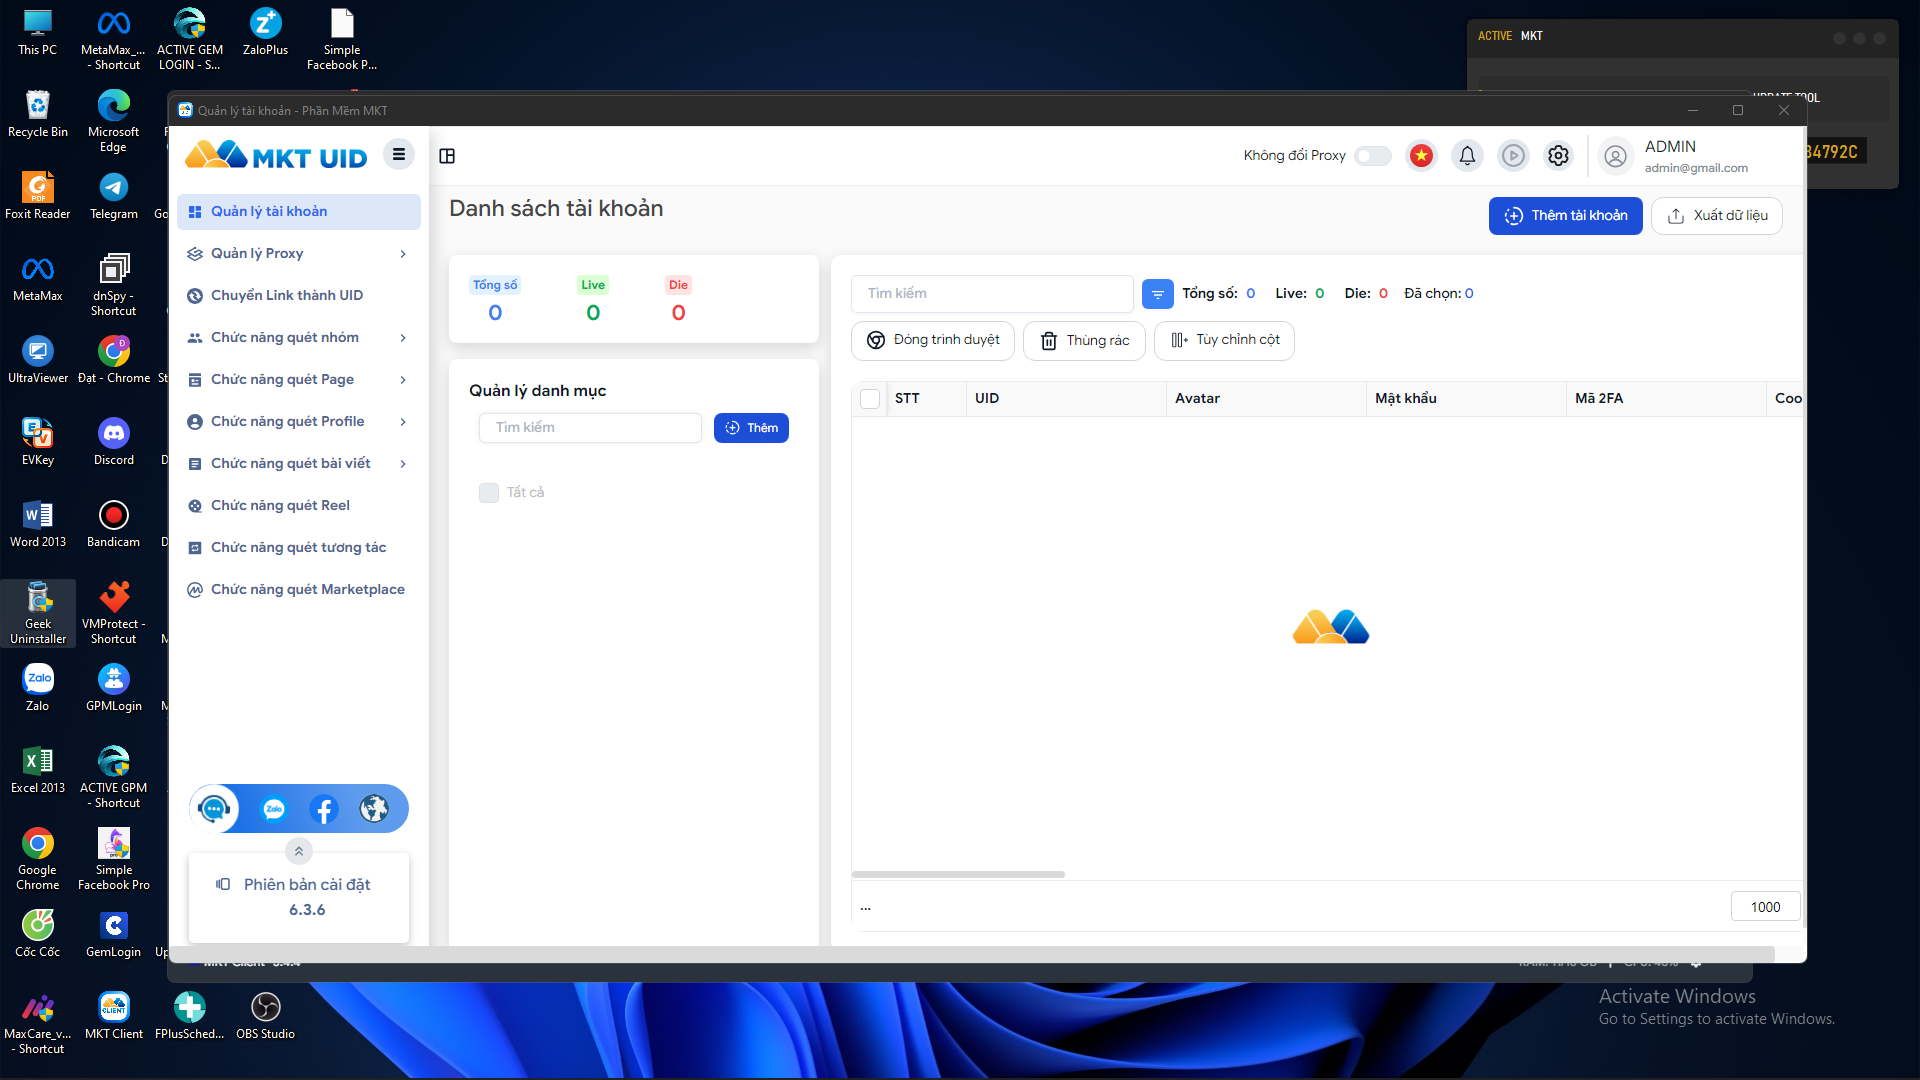This screenshot has width=1920, height=1080.
Task: Open customer support headset icon
Action: point(214,809)
